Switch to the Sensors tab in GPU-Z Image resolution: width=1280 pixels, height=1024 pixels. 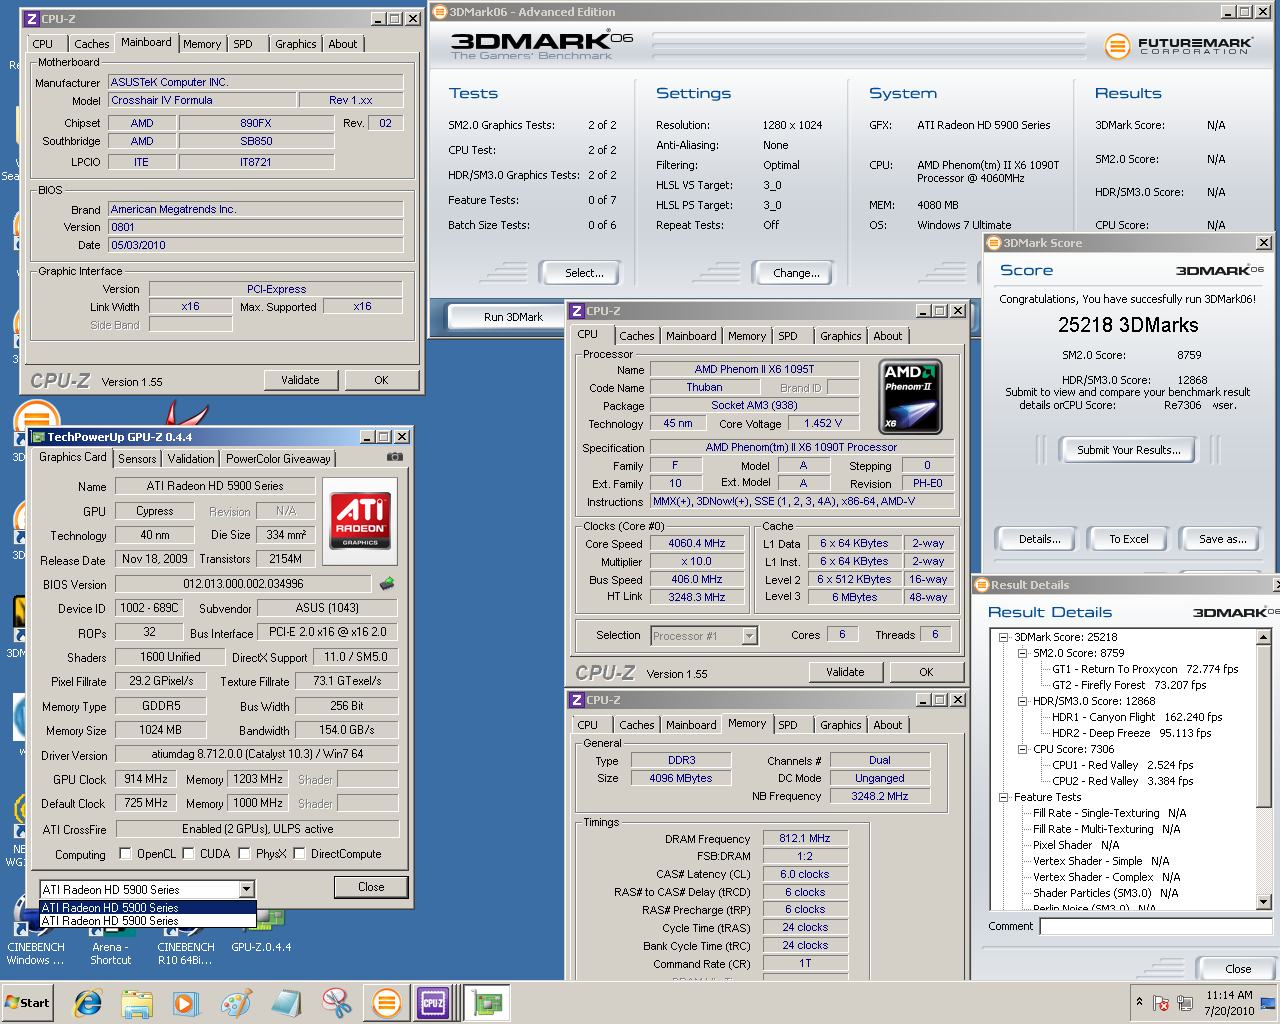click(137, 459)
